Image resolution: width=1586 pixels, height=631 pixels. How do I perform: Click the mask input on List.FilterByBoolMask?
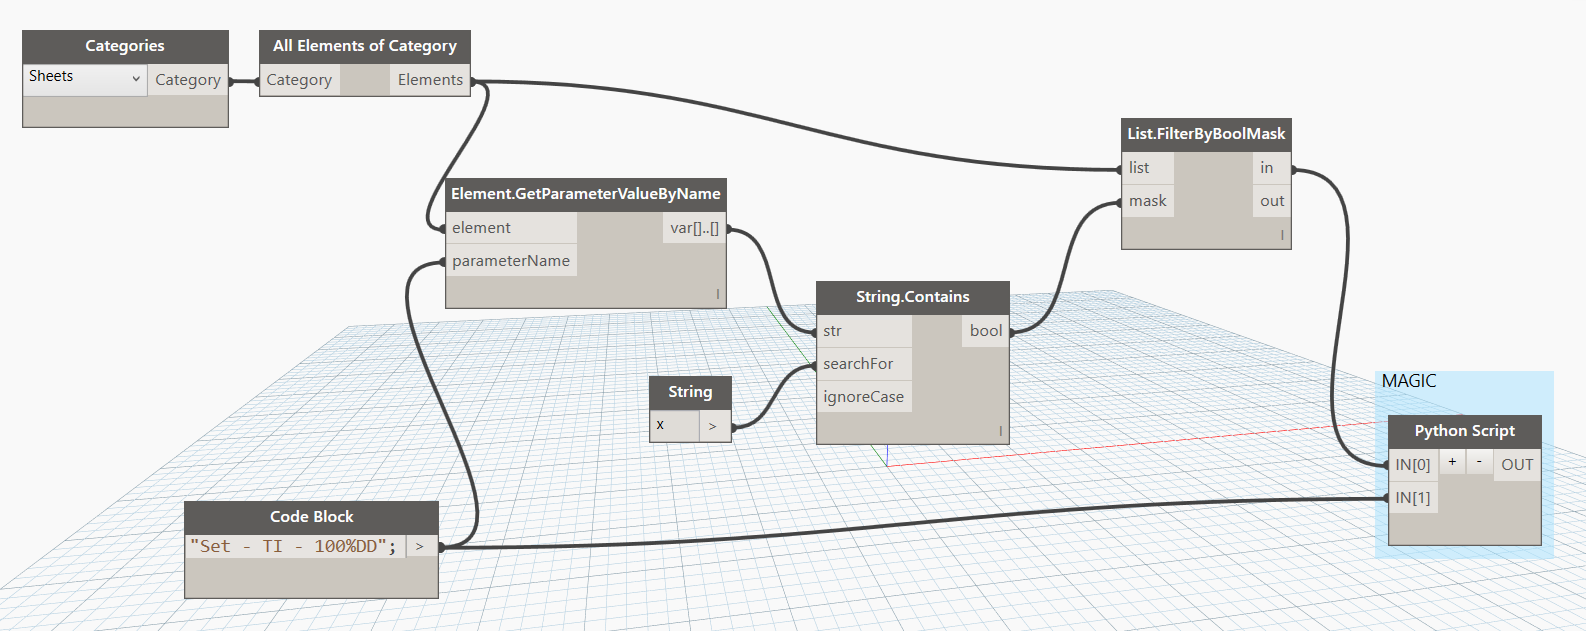[x=1147, y=201]
